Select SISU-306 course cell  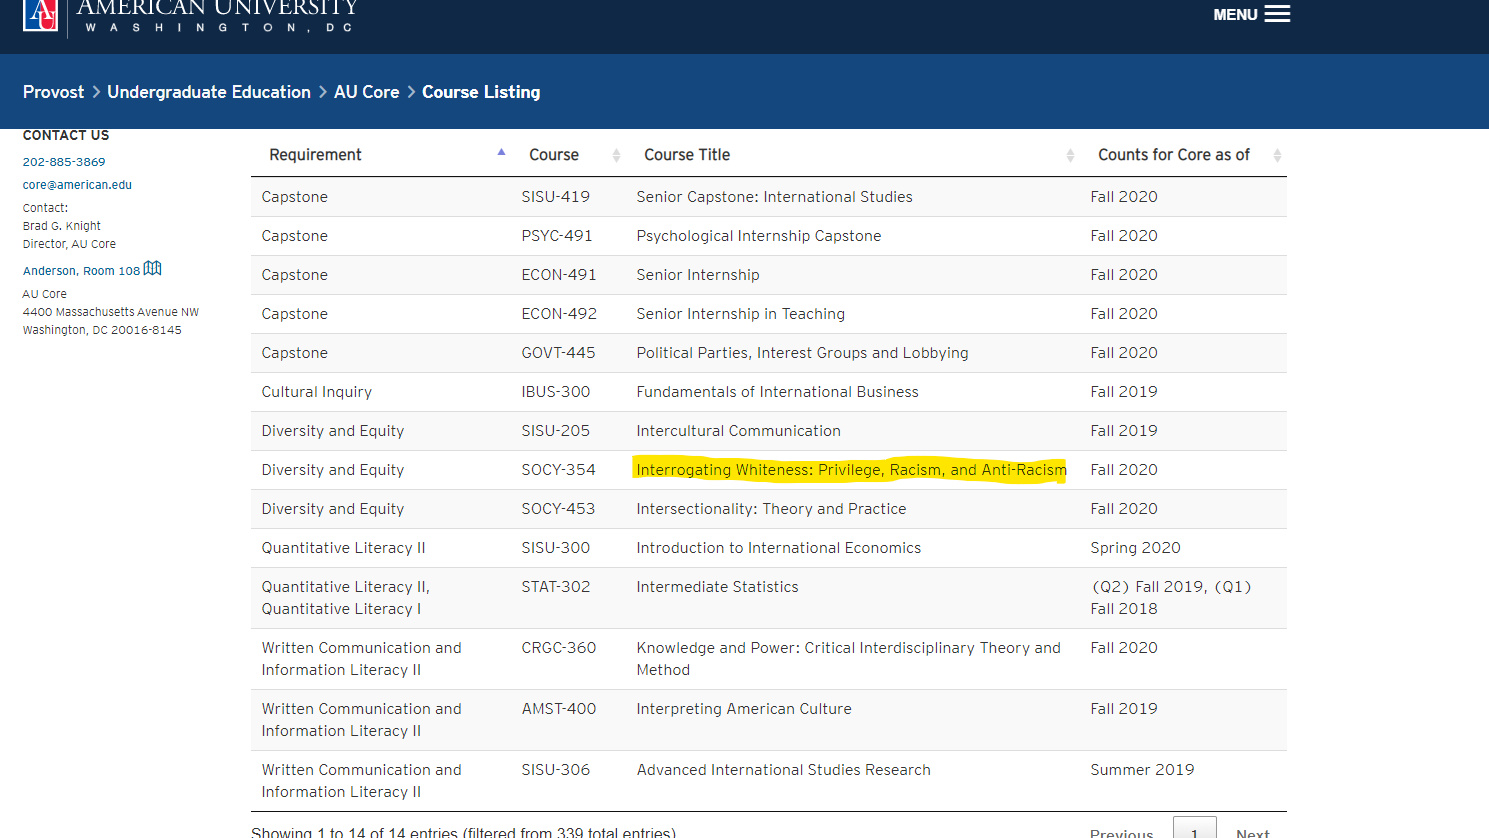coord(556,770)
